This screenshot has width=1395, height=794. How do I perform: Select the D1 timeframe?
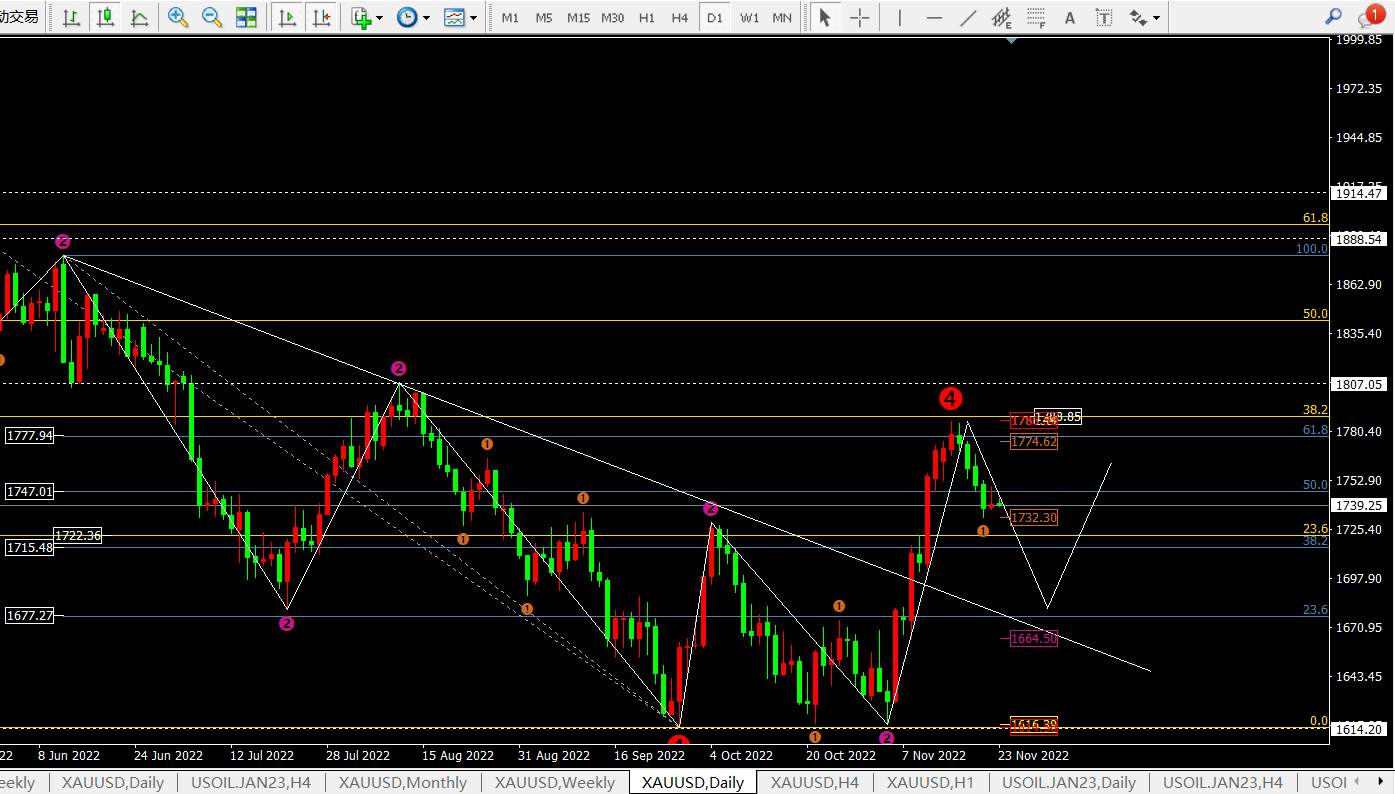pos(714,18)
